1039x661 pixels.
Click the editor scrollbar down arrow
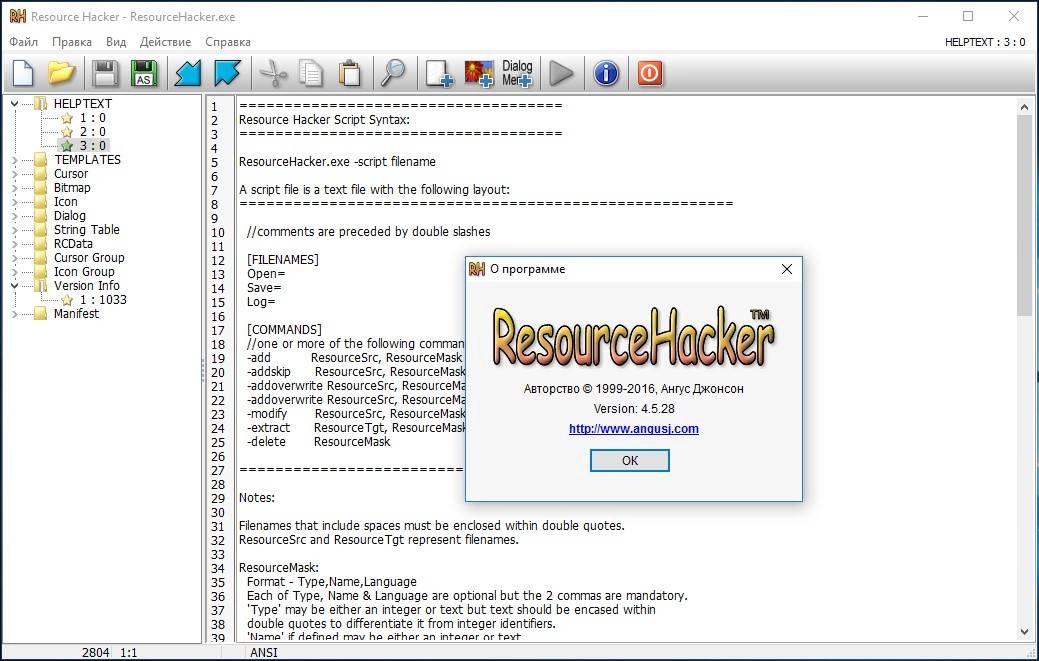(1024, 632)
